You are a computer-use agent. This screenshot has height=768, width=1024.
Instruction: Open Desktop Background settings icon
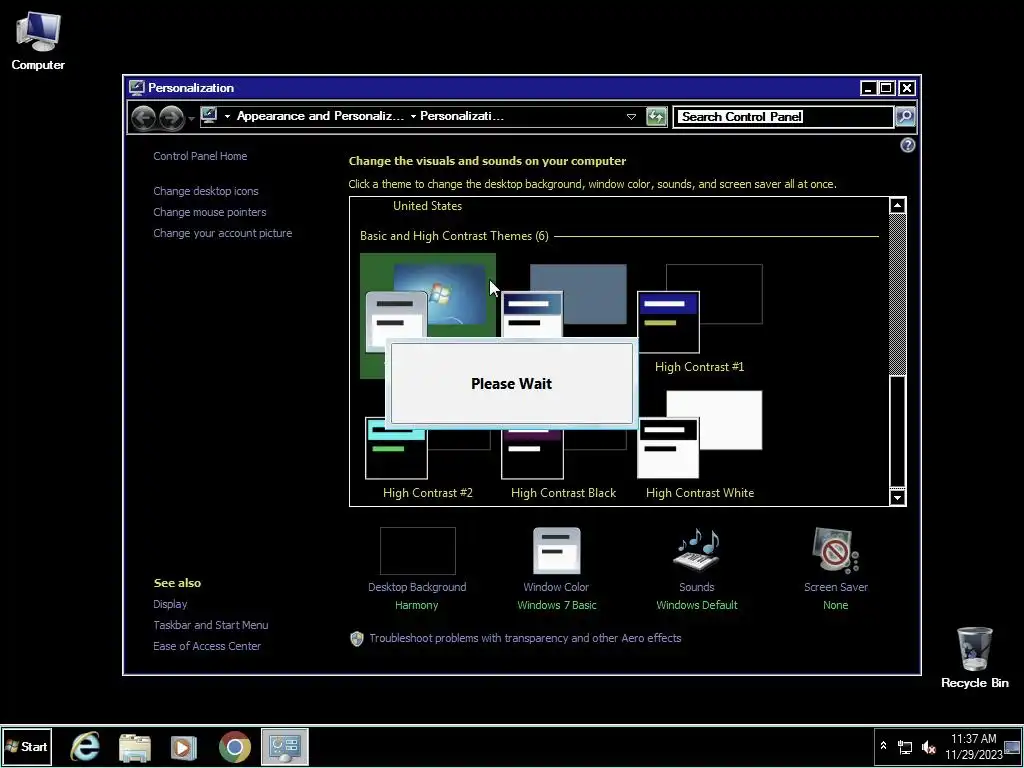[417, 551]
